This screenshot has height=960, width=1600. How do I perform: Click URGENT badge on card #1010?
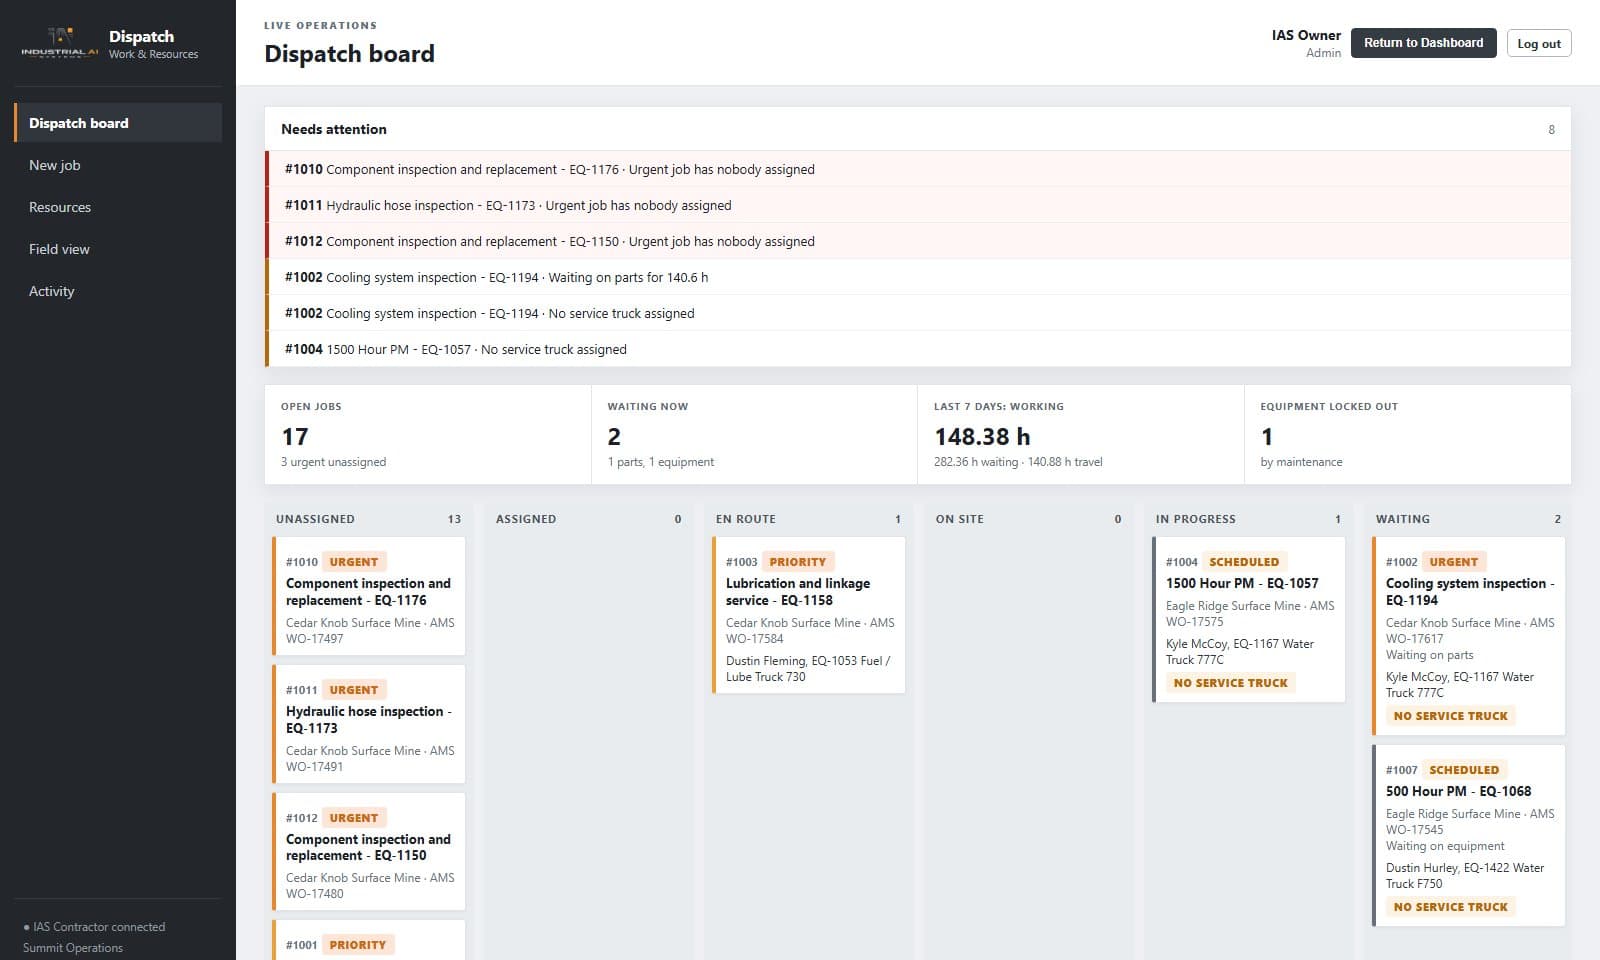tap(354, 562)
